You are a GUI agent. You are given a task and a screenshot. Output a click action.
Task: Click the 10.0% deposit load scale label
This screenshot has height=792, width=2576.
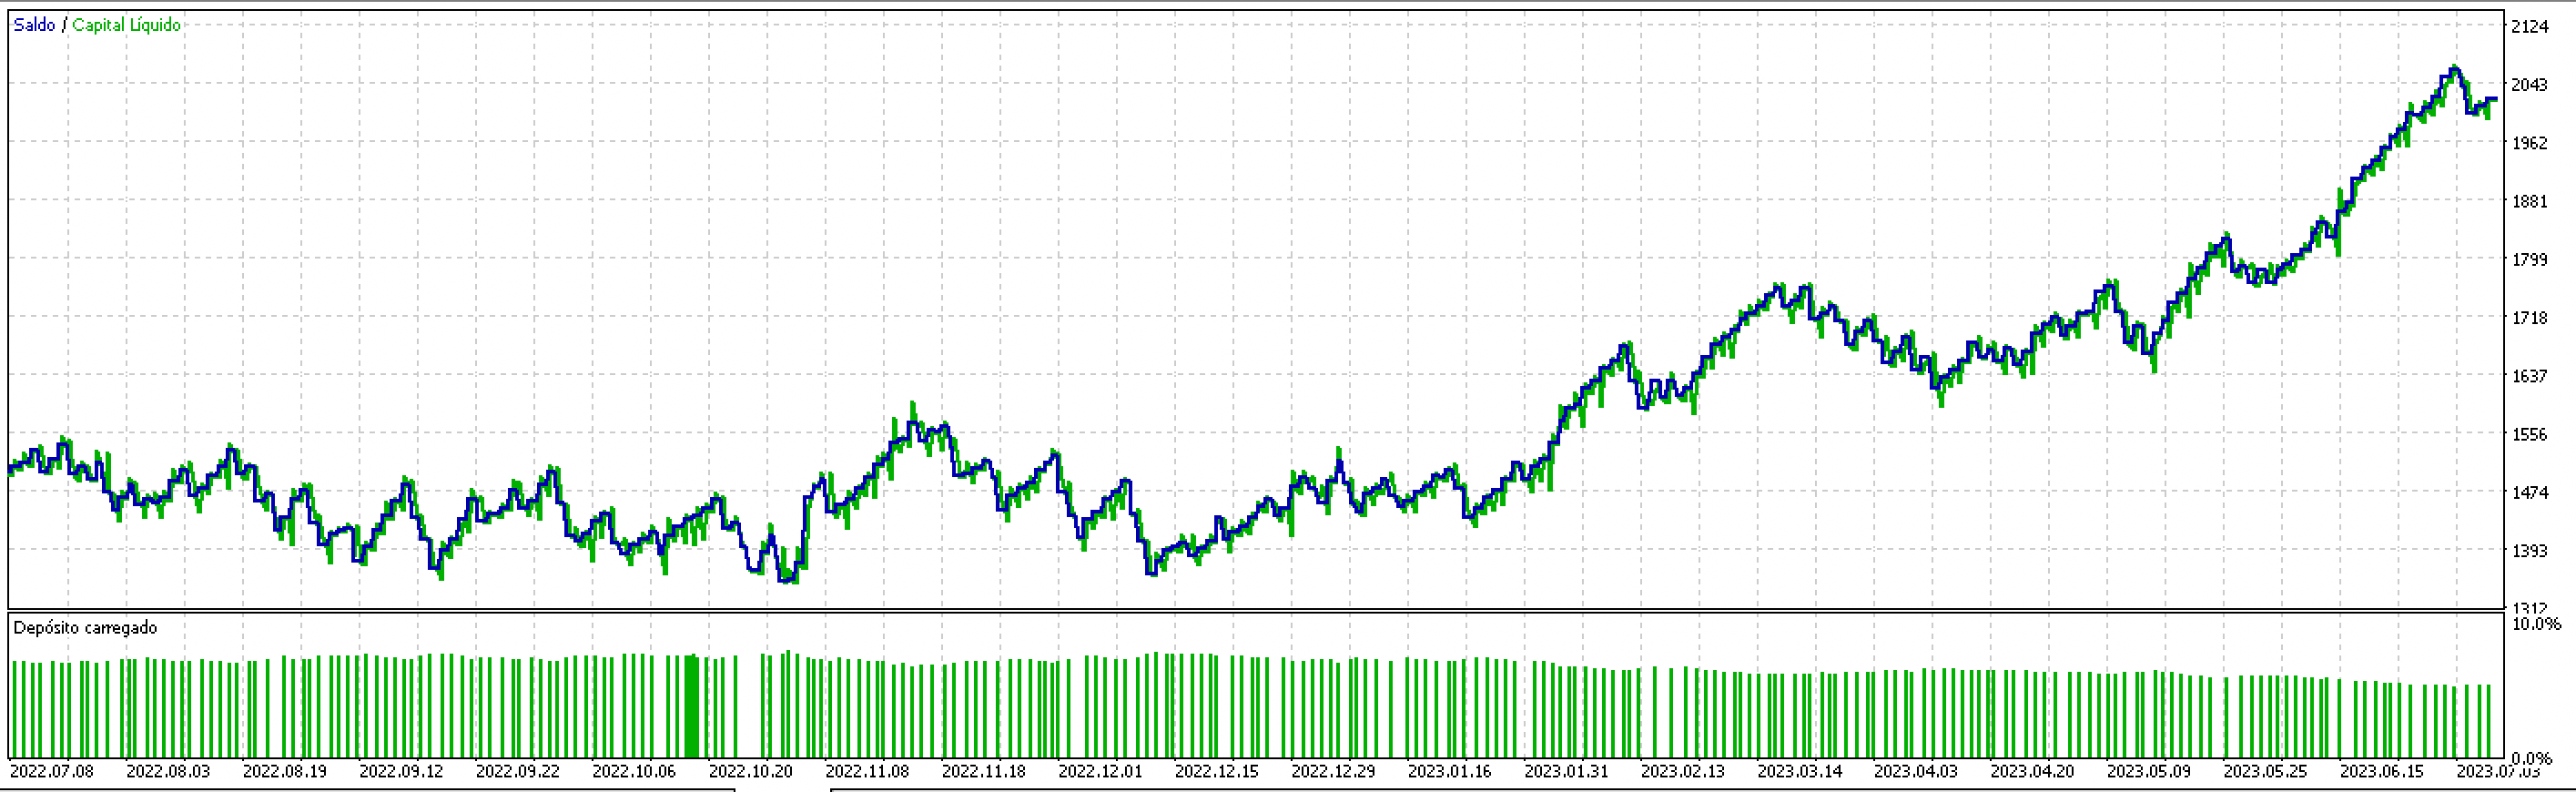pos(2536,624)
